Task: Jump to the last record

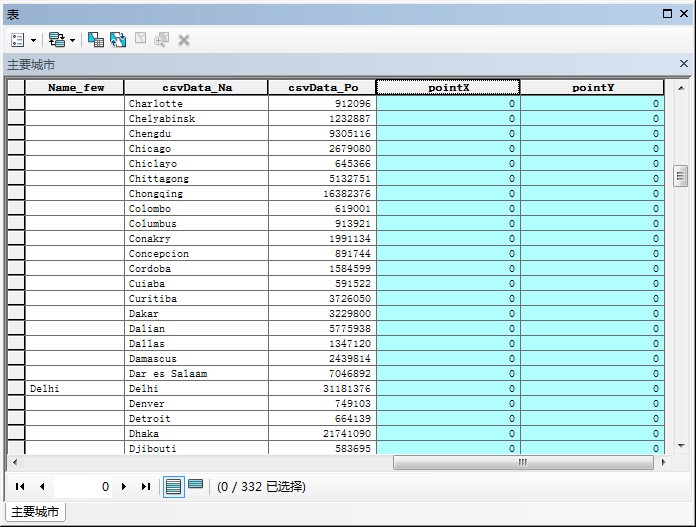Action: point(146,487)
